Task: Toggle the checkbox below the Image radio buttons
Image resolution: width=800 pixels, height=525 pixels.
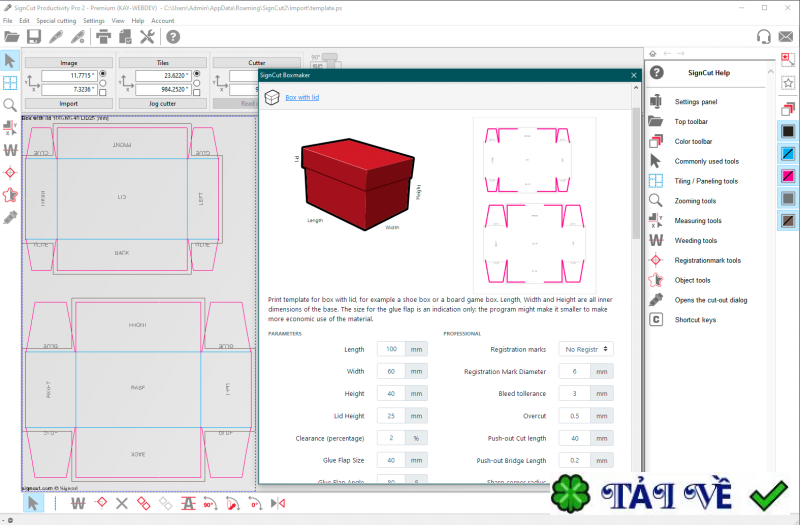Action: tap(102, 92)
